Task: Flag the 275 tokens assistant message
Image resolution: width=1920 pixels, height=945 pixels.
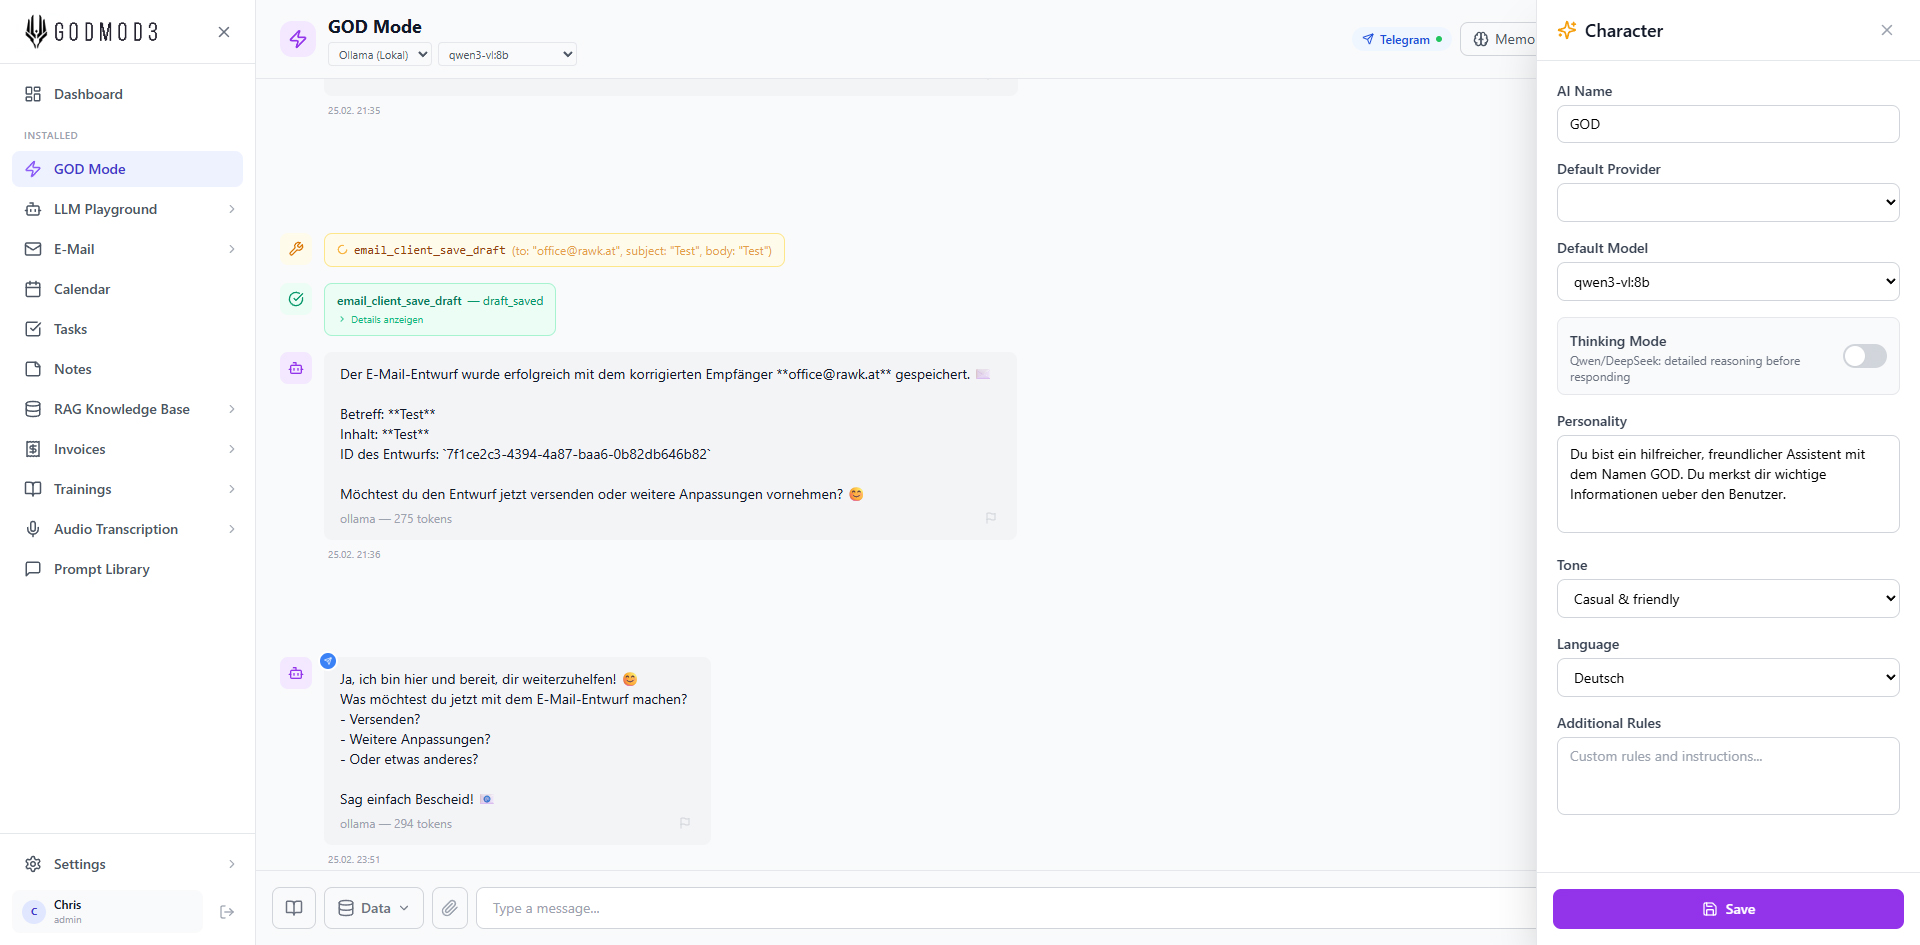Action: pyautogui.click(x=991, y=518)
